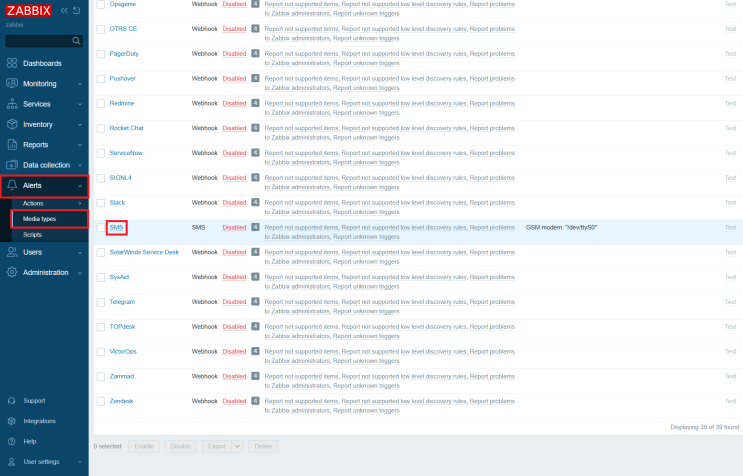Click action count badge in Zendesk row
This screenshot has height=476, width=743.
[x=255, y=401]
